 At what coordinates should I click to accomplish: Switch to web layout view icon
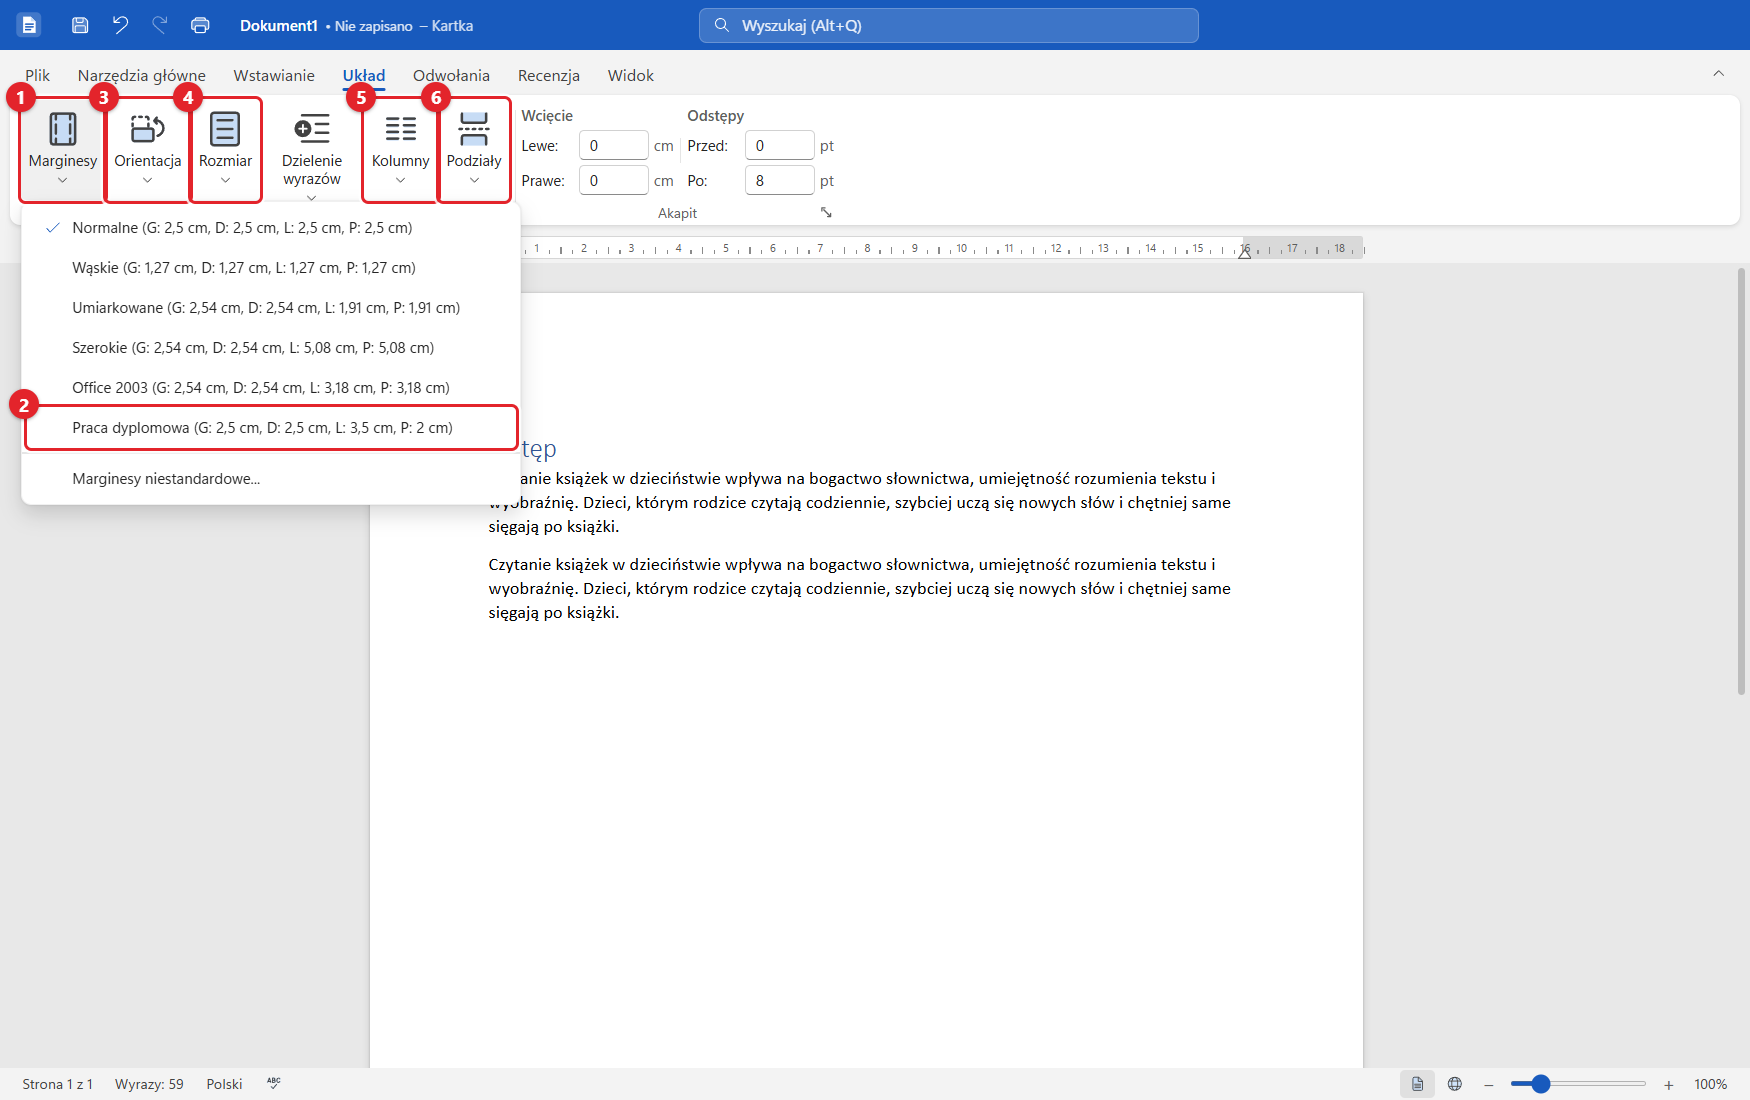(x=1455, y=1084)
